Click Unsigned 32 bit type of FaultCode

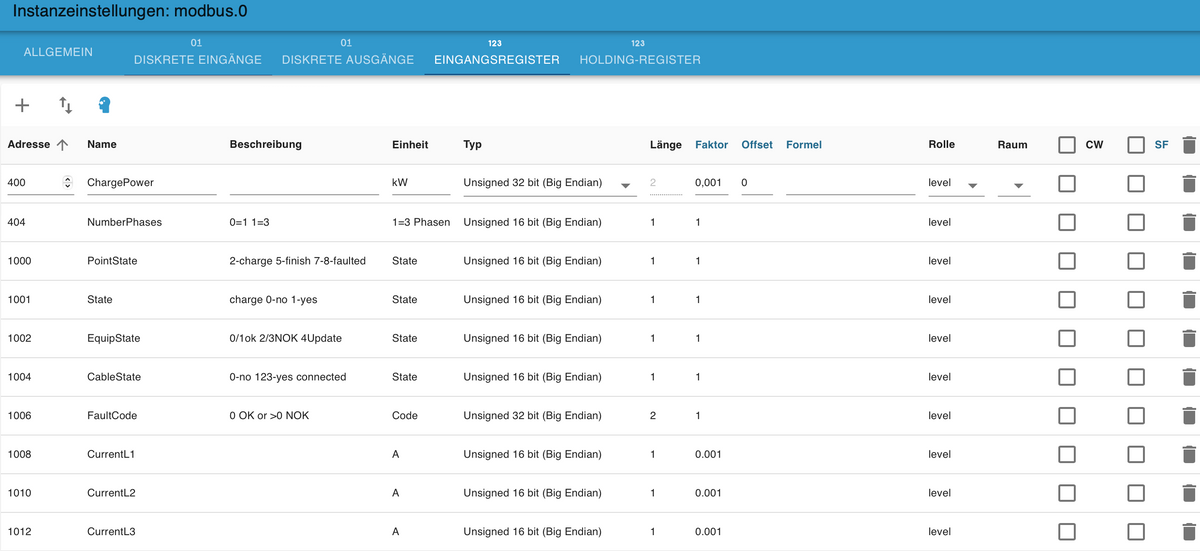[x=532, y=415]
